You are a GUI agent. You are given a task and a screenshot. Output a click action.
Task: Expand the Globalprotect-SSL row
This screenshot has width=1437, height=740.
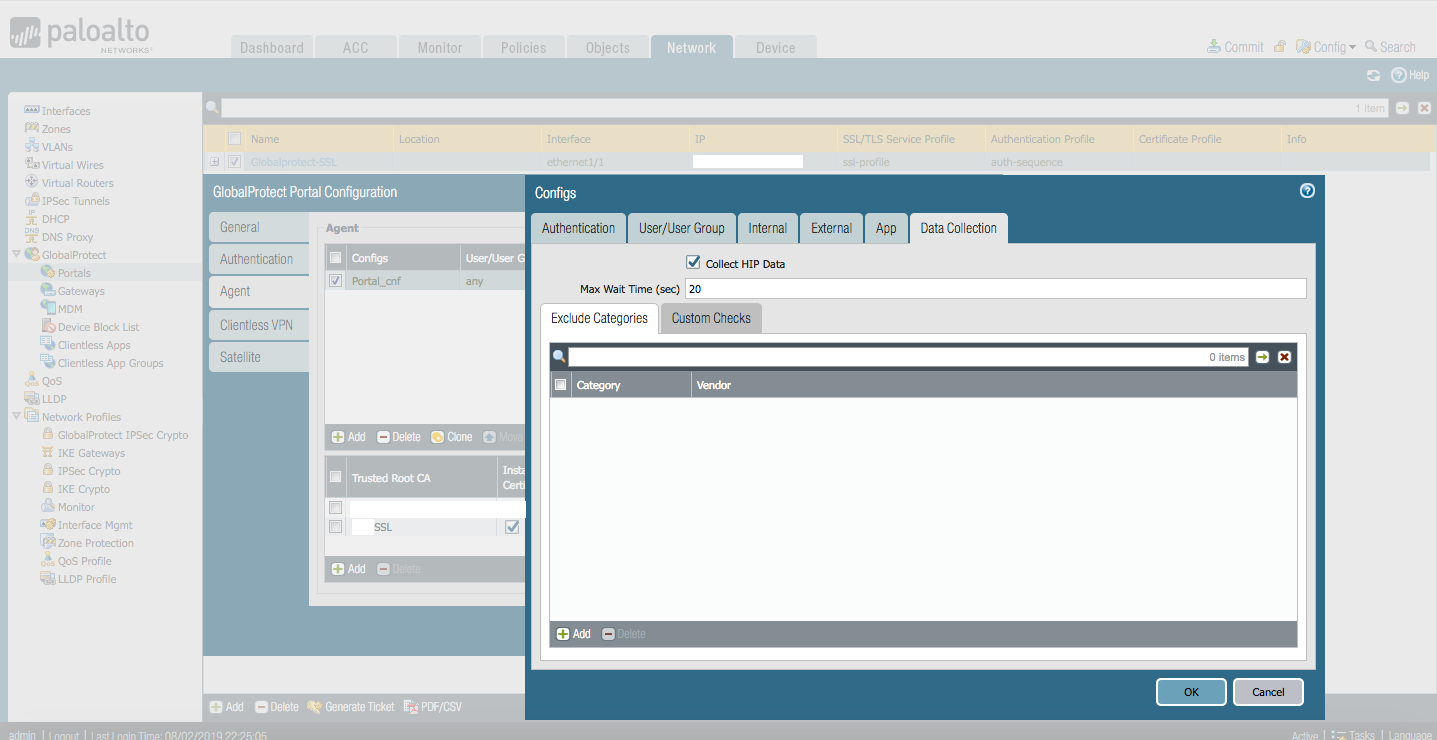(x=214, y=161)
